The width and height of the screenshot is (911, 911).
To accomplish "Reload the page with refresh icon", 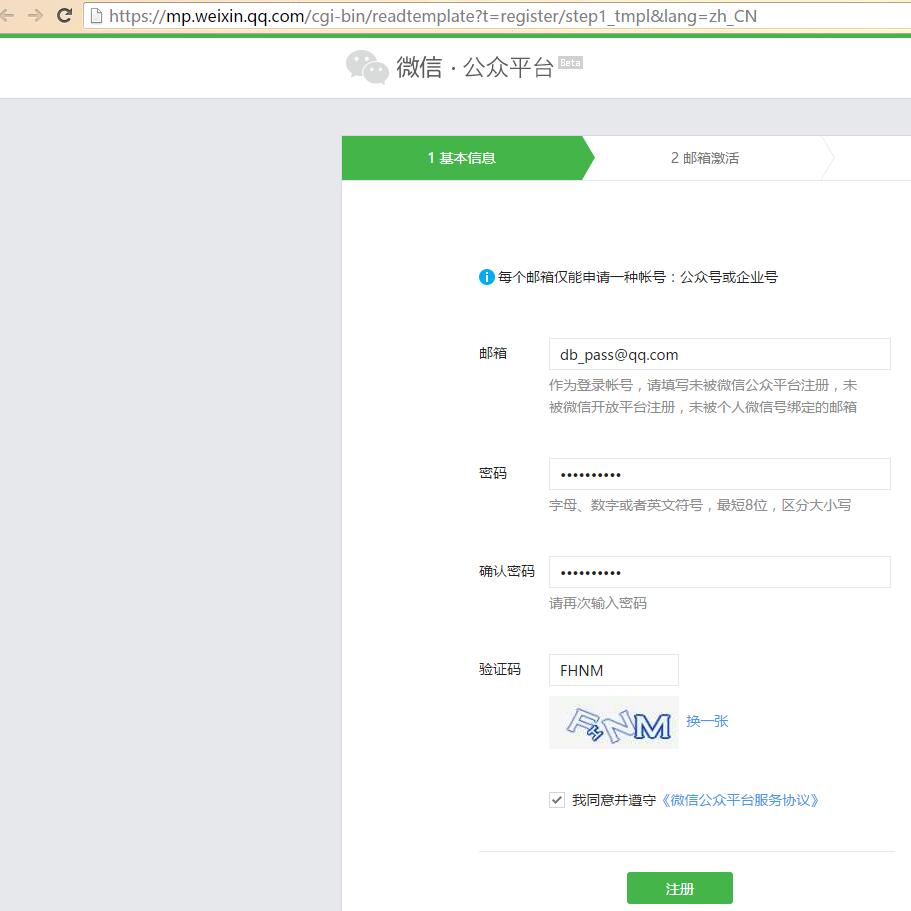I will click(64, 15).
